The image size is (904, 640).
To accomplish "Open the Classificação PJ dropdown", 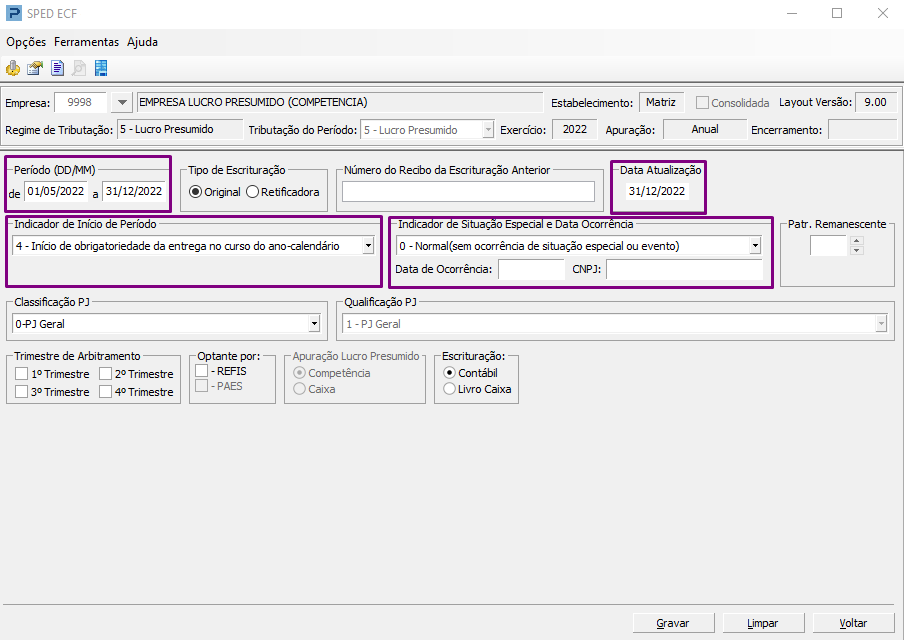I will (x=314, y=324).
